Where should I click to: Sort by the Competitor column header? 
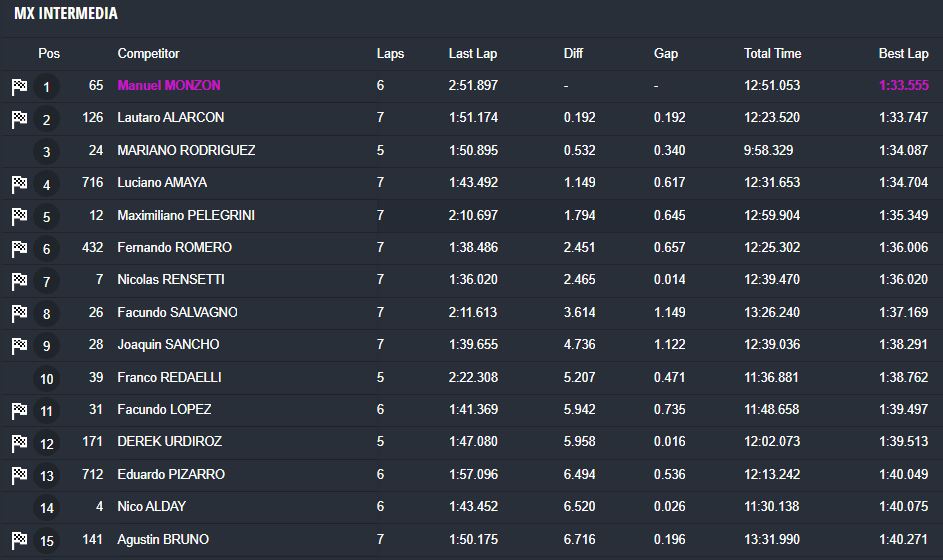[148, 54]
